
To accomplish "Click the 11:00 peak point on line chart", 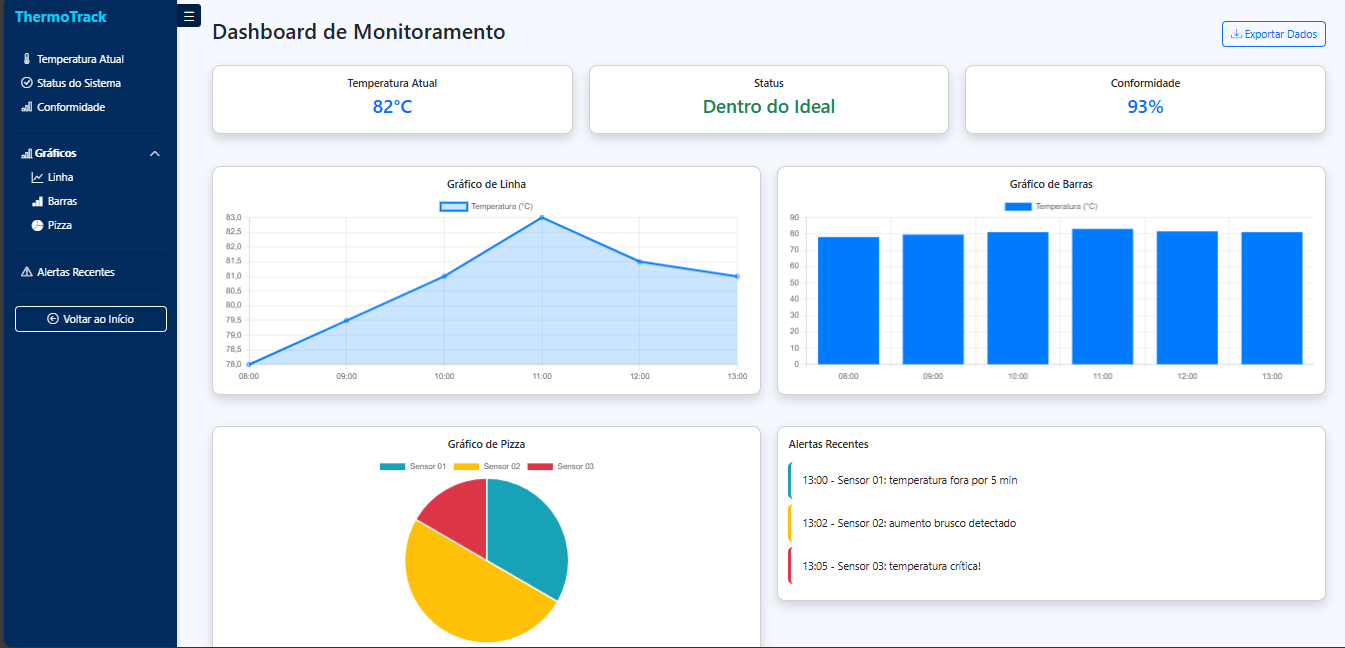I will click(542, 217).
